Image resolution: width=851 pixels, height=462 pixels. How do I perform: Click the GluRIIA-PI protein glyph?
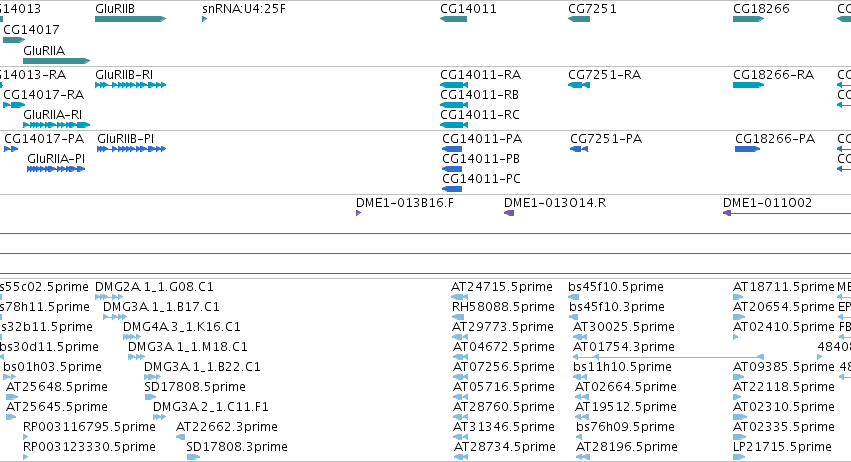click(x=56, y=169)
